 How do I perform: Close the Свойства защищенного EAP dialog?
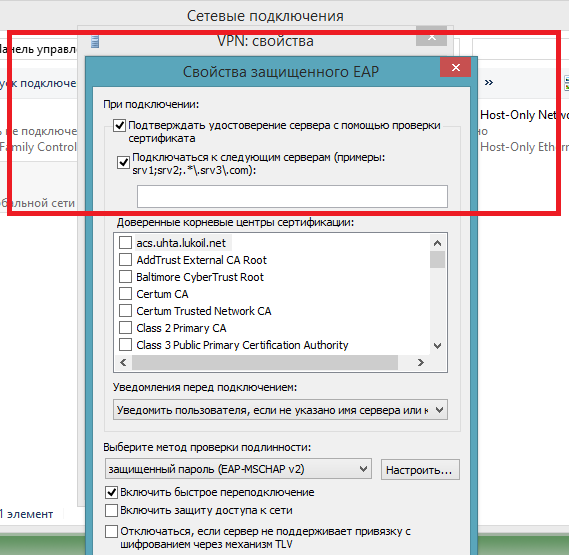pos(456,67)
